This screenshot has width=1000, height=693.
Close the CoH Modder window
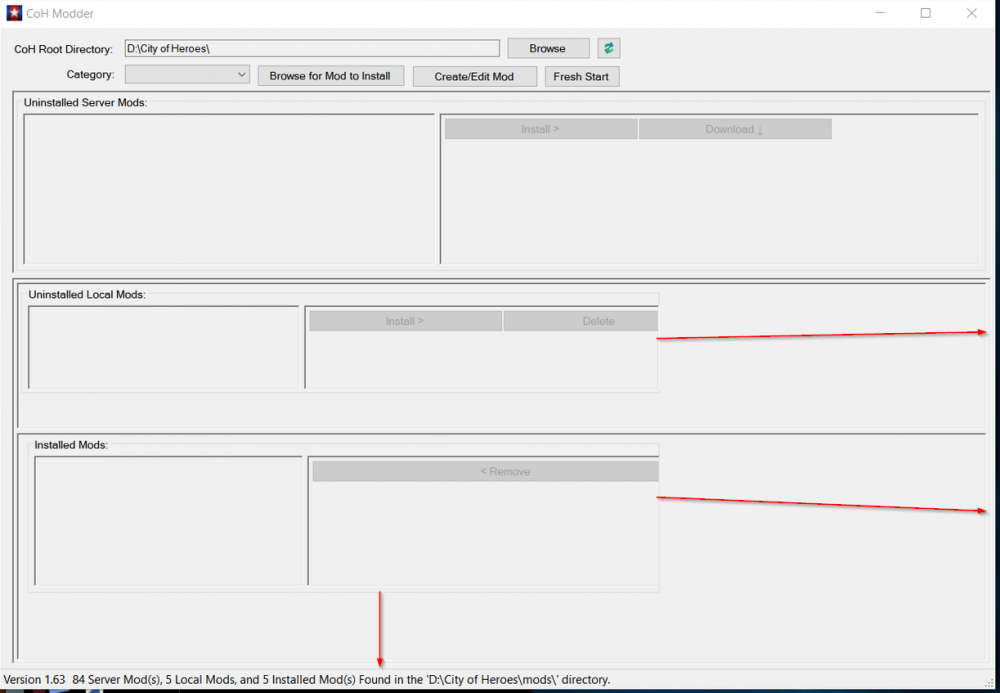tap(972, 13)
